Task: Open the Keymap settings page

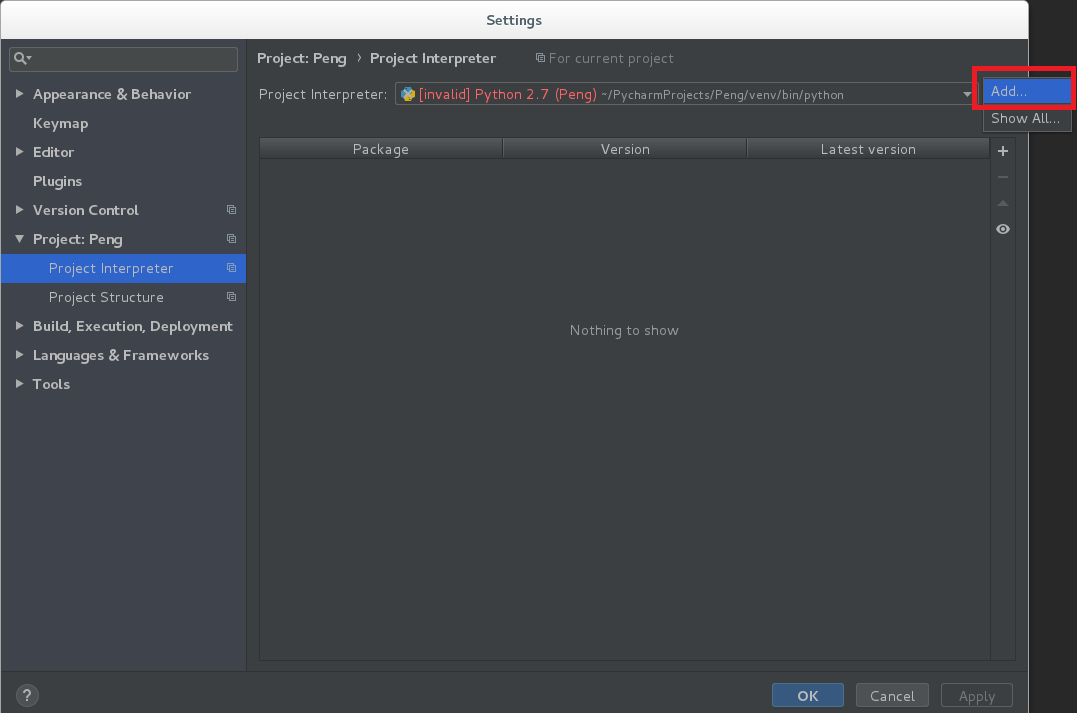Action: [60, 123]
